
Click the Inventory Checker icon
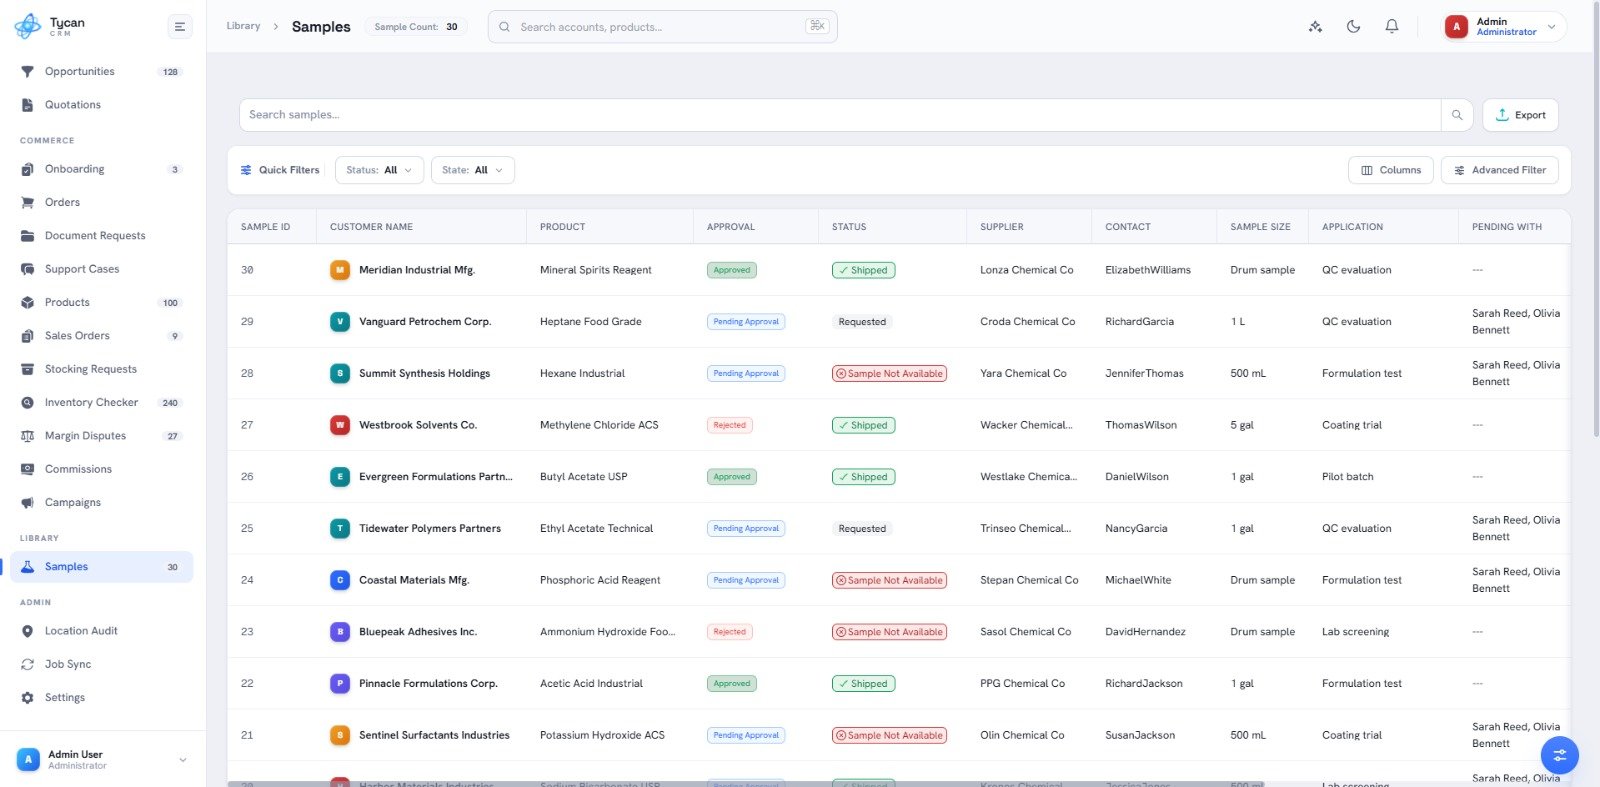point(27,403)
